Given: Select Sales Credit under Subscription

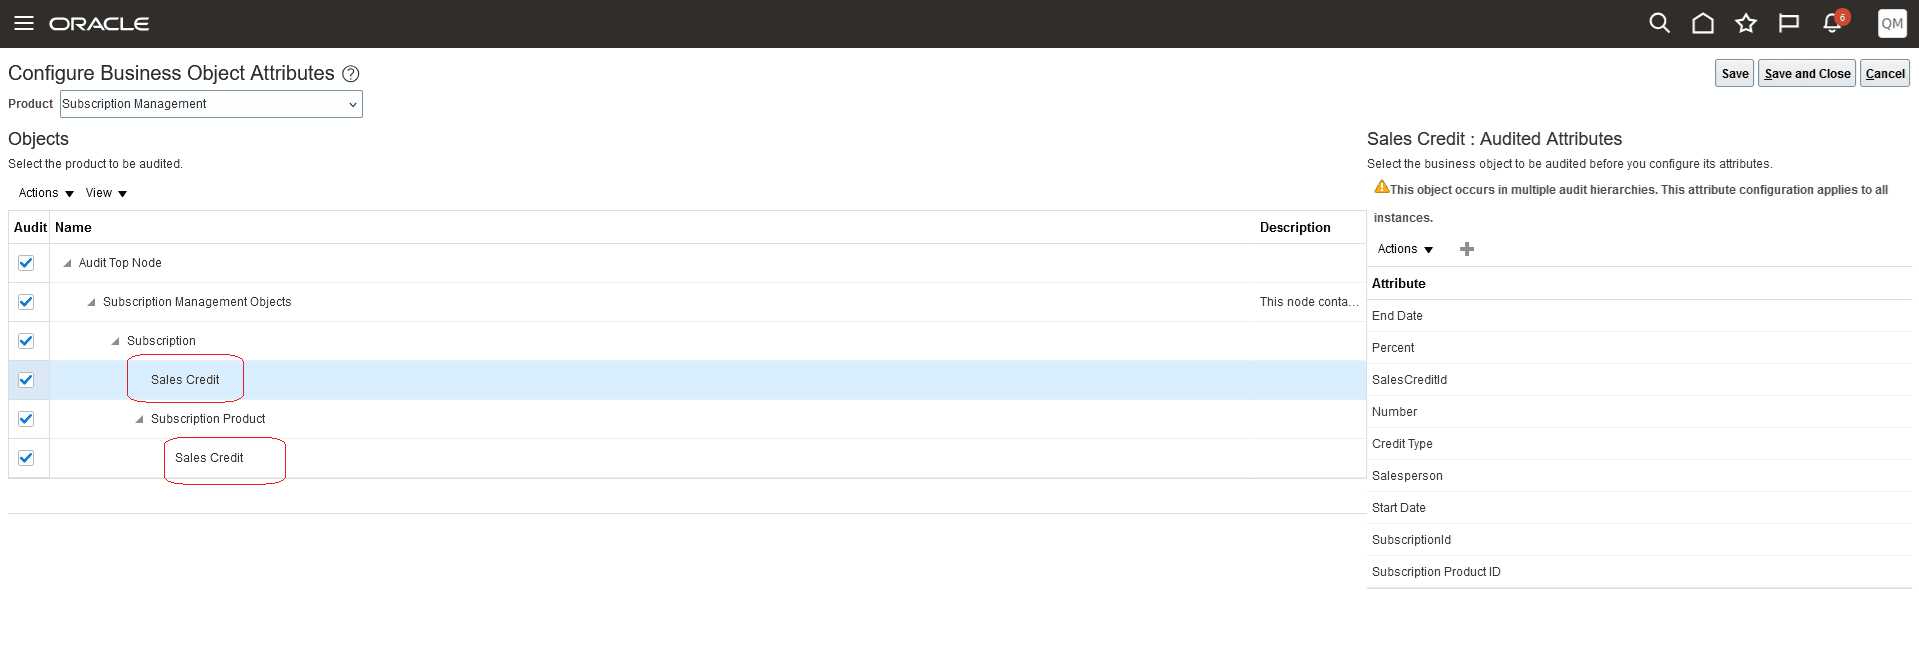Looking at the screenshot, I should point(185,380).
